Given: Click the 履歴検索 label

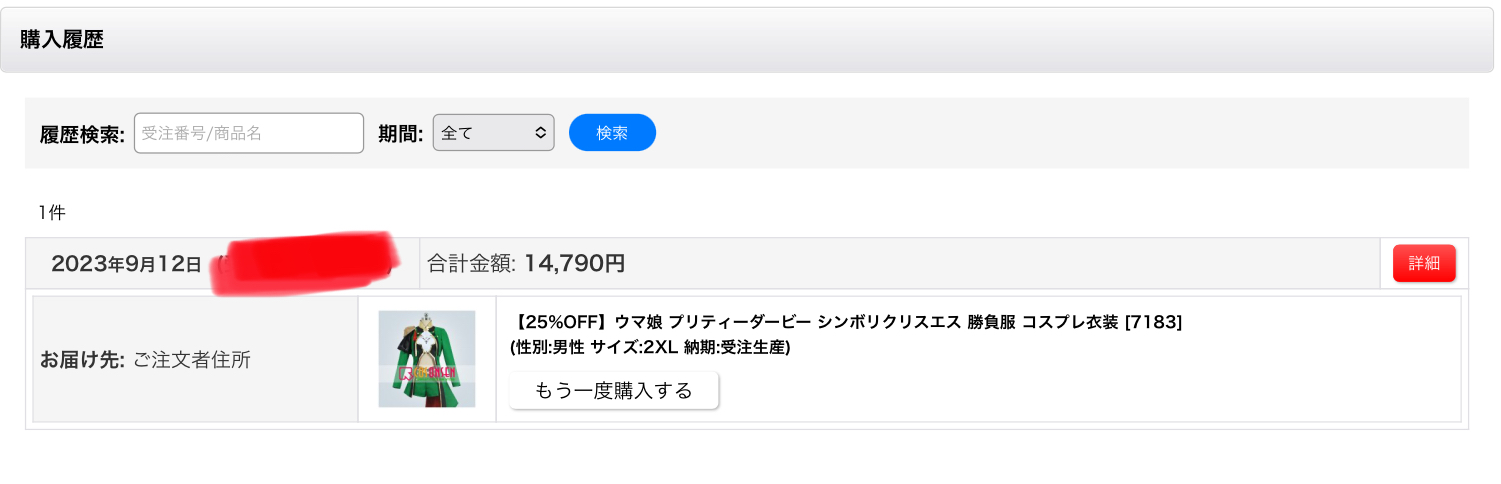Looking at the screenshot, I should tap(82, 134).
